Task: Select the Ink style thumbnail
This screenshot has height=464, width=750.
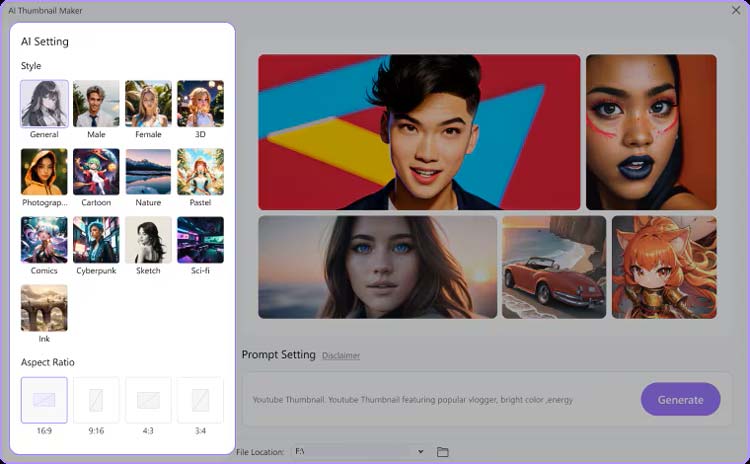Action: pyautogui.click(x=44, y=308)
